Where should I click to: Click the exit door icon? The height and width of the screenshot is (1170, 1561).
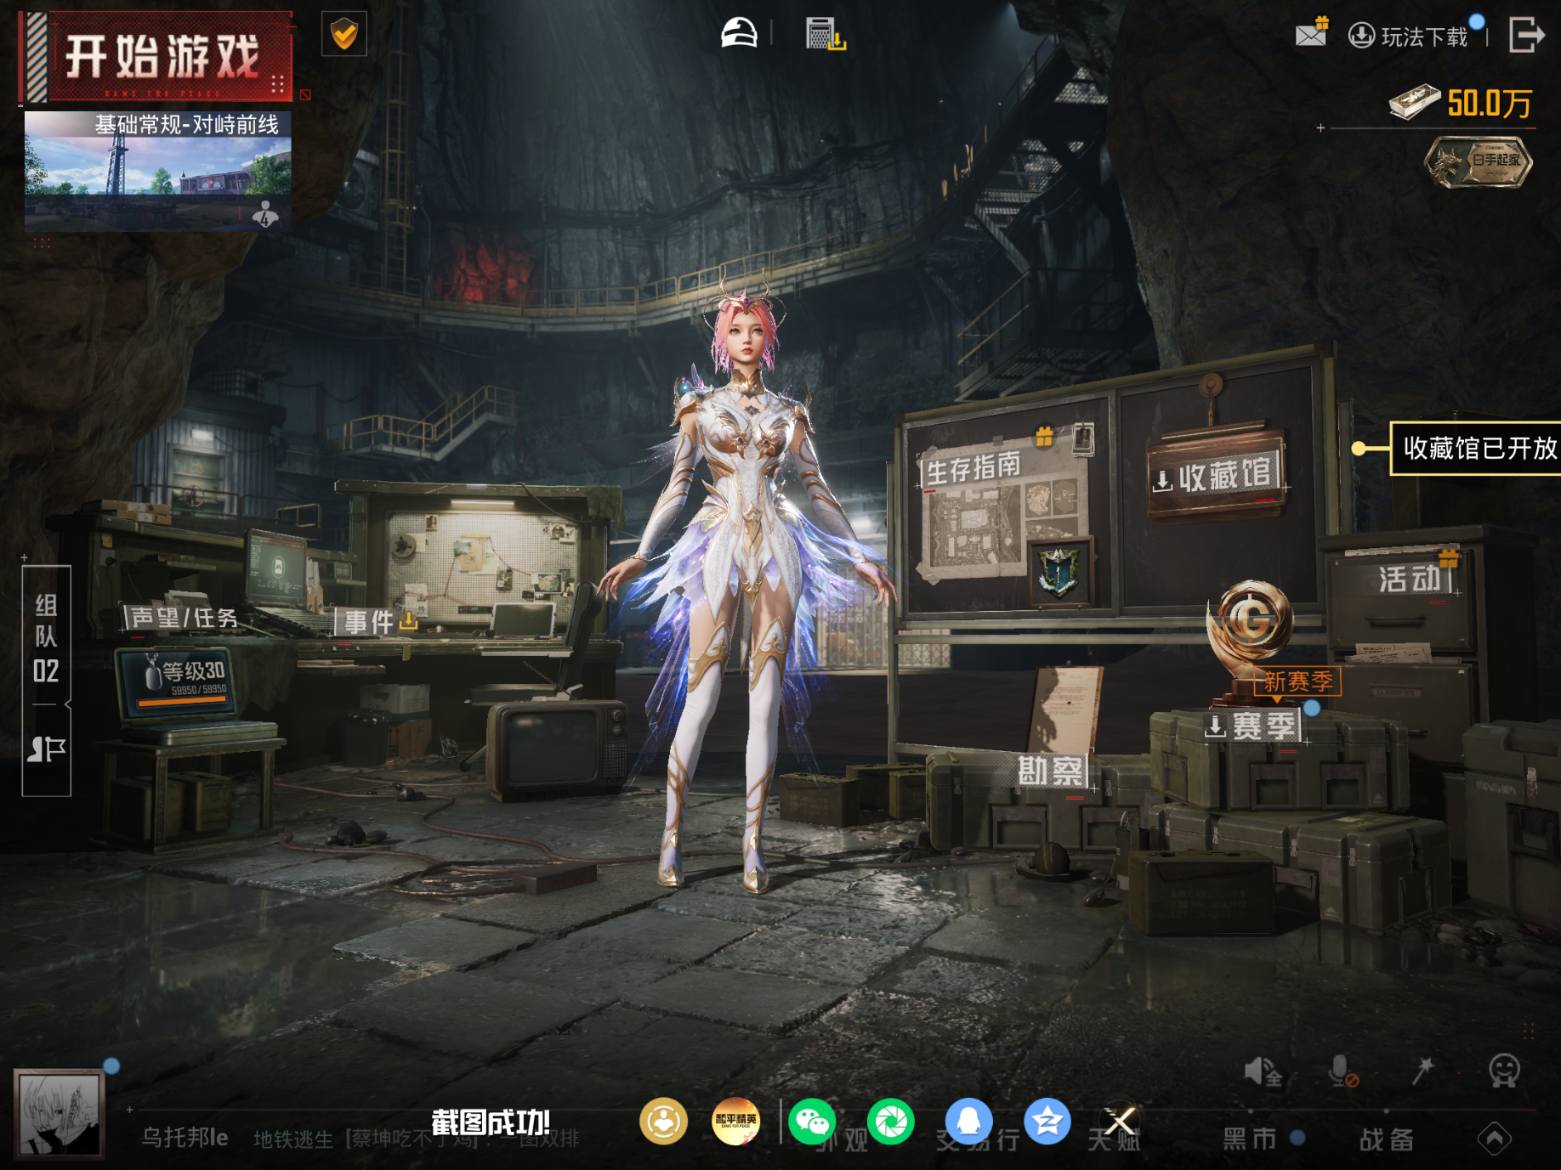coord(1525,34)
